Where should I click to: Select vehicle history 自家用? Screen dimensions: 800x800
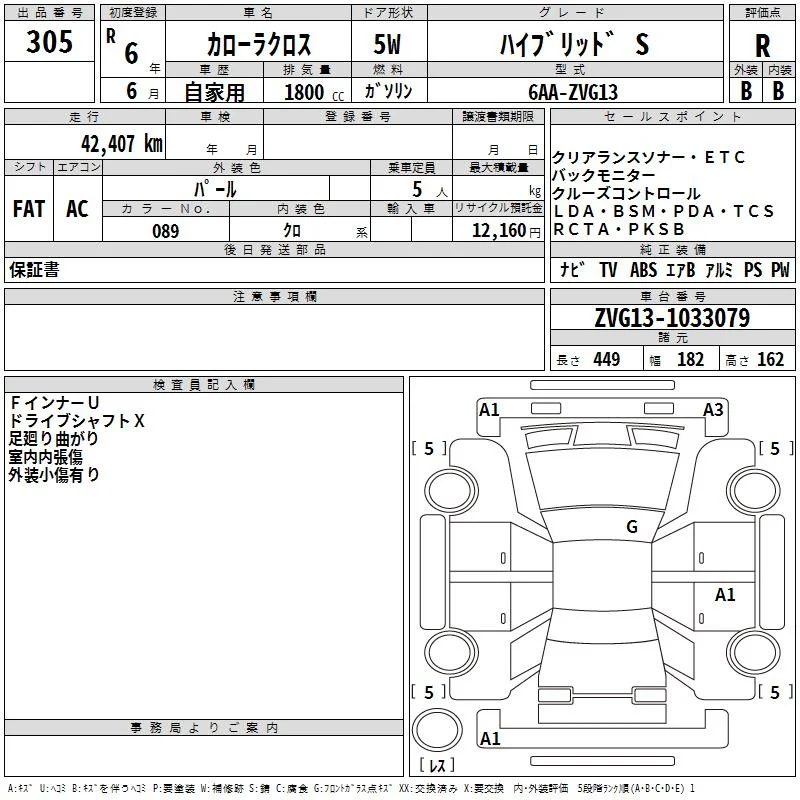coord(214,92)
